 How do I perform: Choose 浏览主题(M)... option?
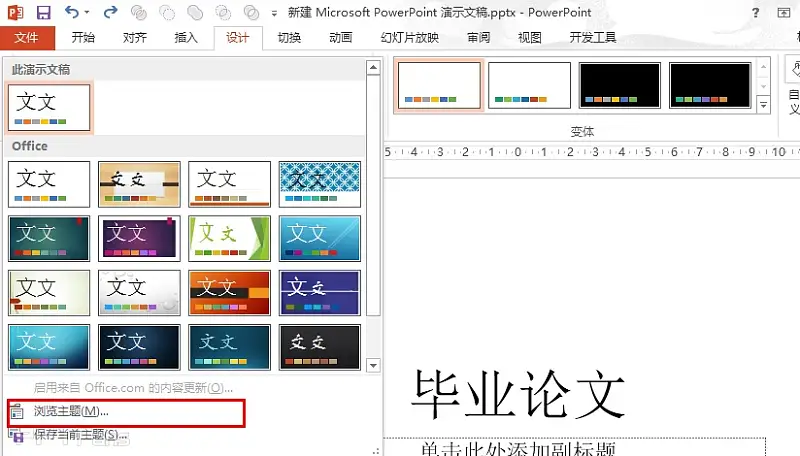(71, 411)
